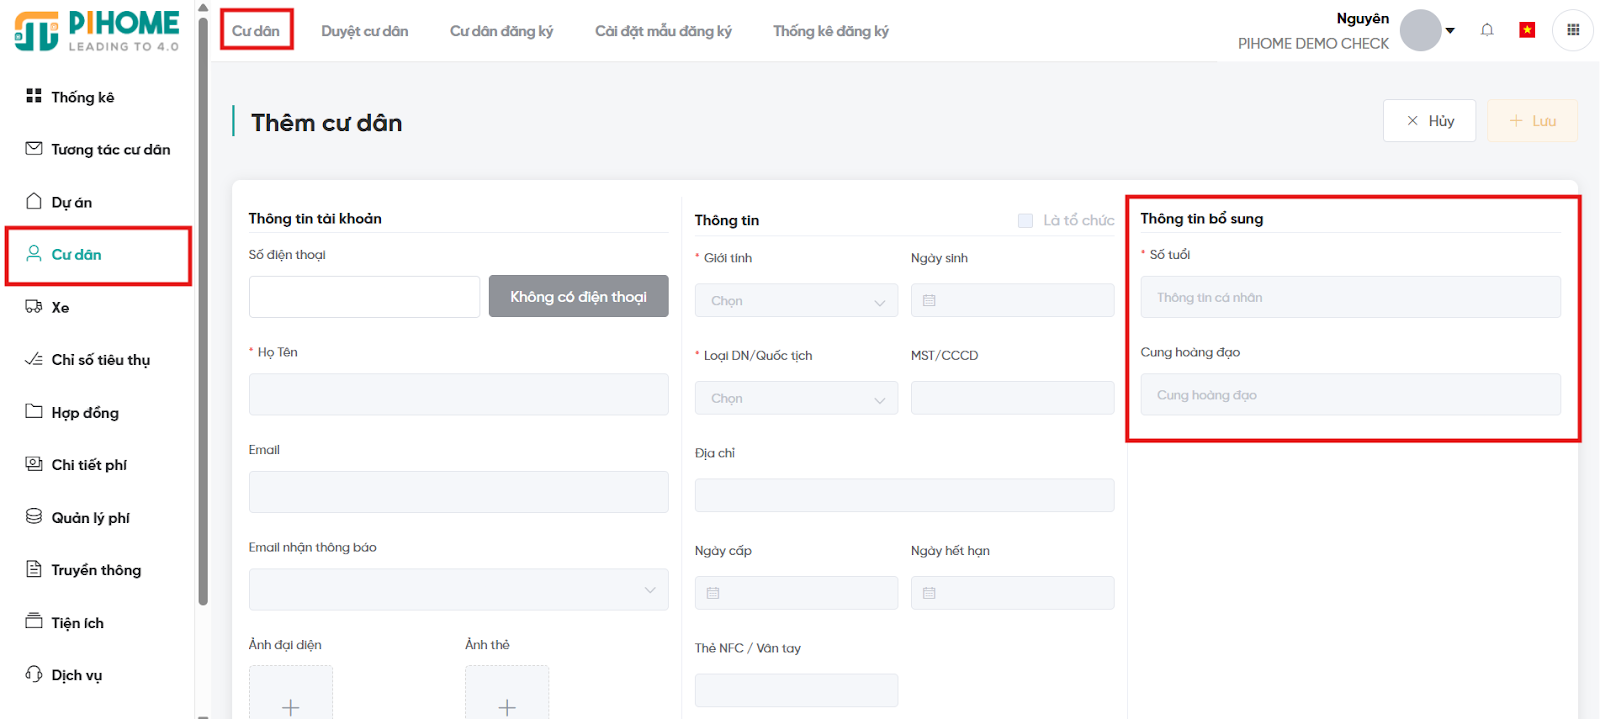Click the Dịch vụ headset icon
This screenshot has height=719, width=1600.
click(x=34, y=674)
